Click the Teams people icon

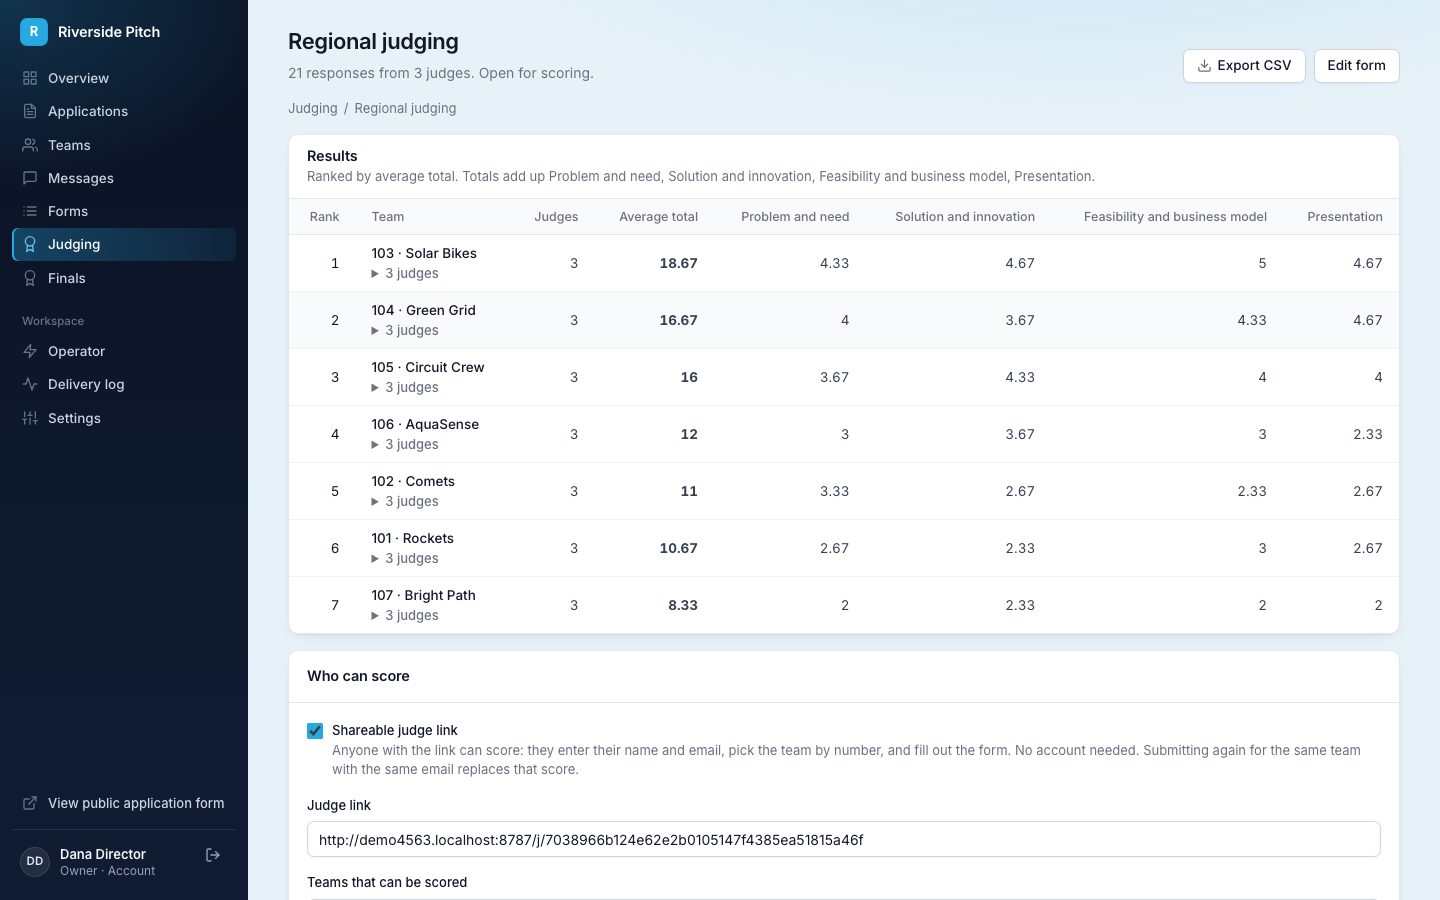(x=30, y=145)
